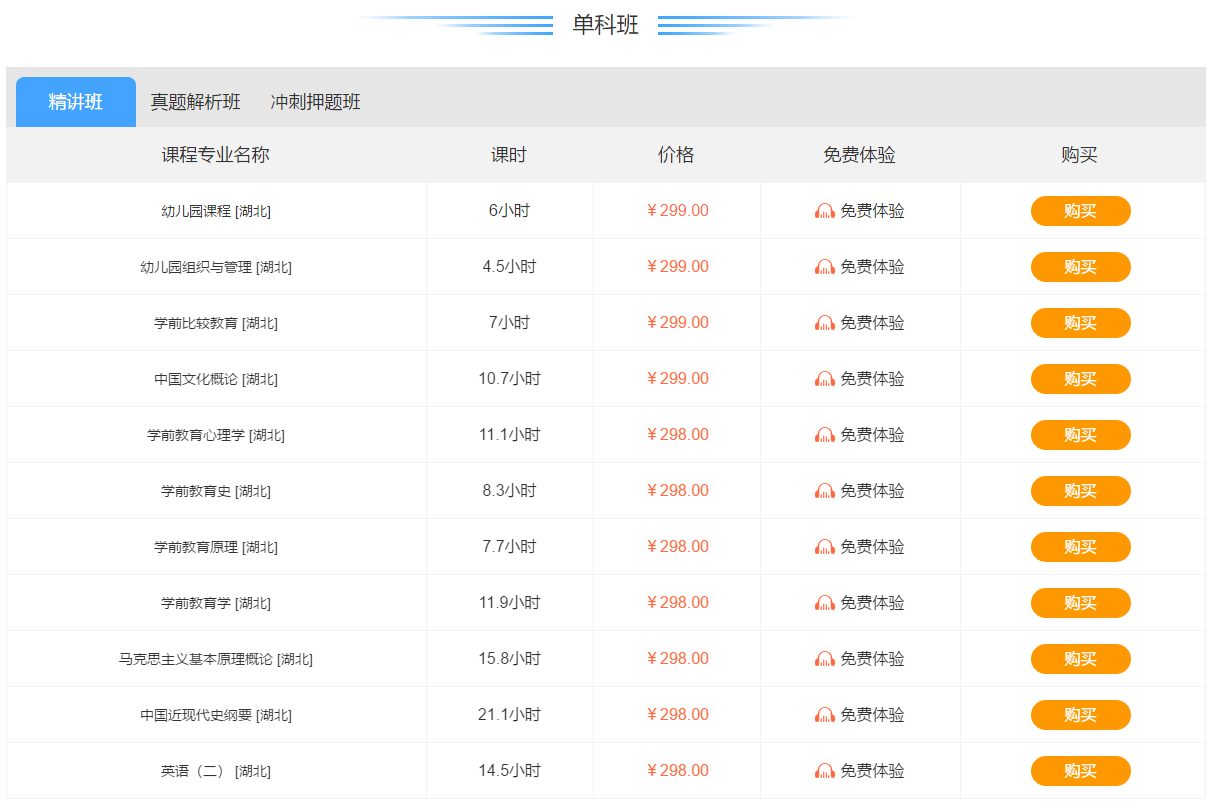The height and width of the screenshot is (812, 1212).
Task: Click course name 英语（二） [湖北]
Action: pos(216,771)
